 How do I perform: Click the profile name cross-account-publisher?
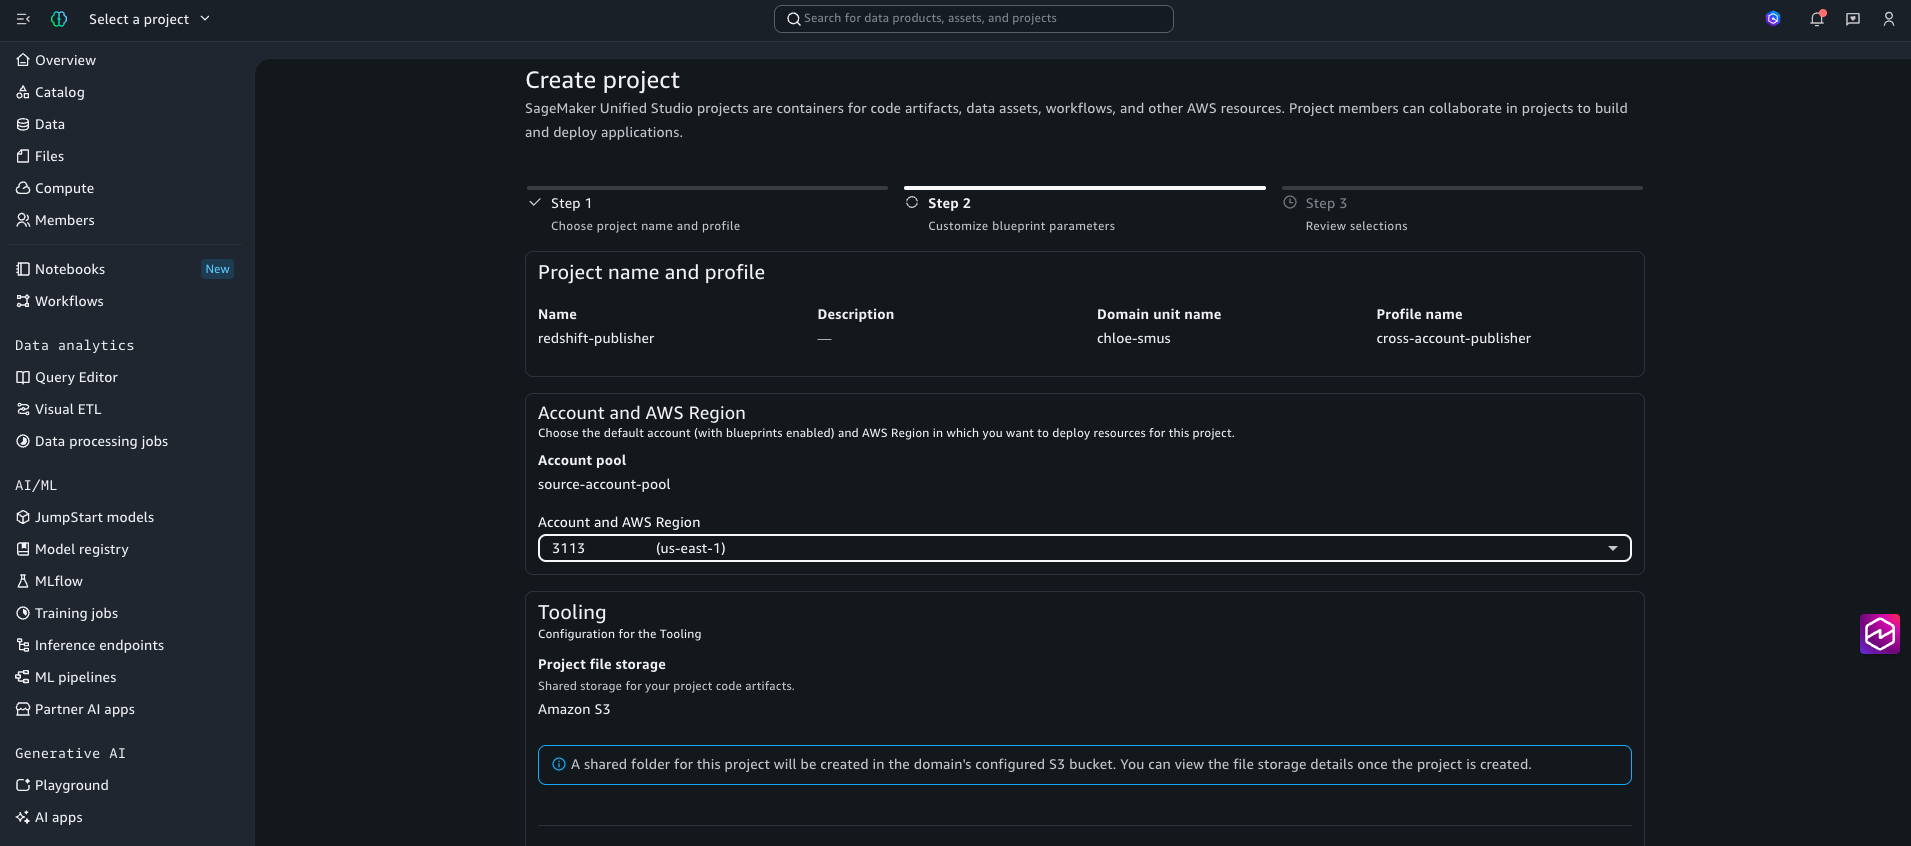coord(1453,339)
